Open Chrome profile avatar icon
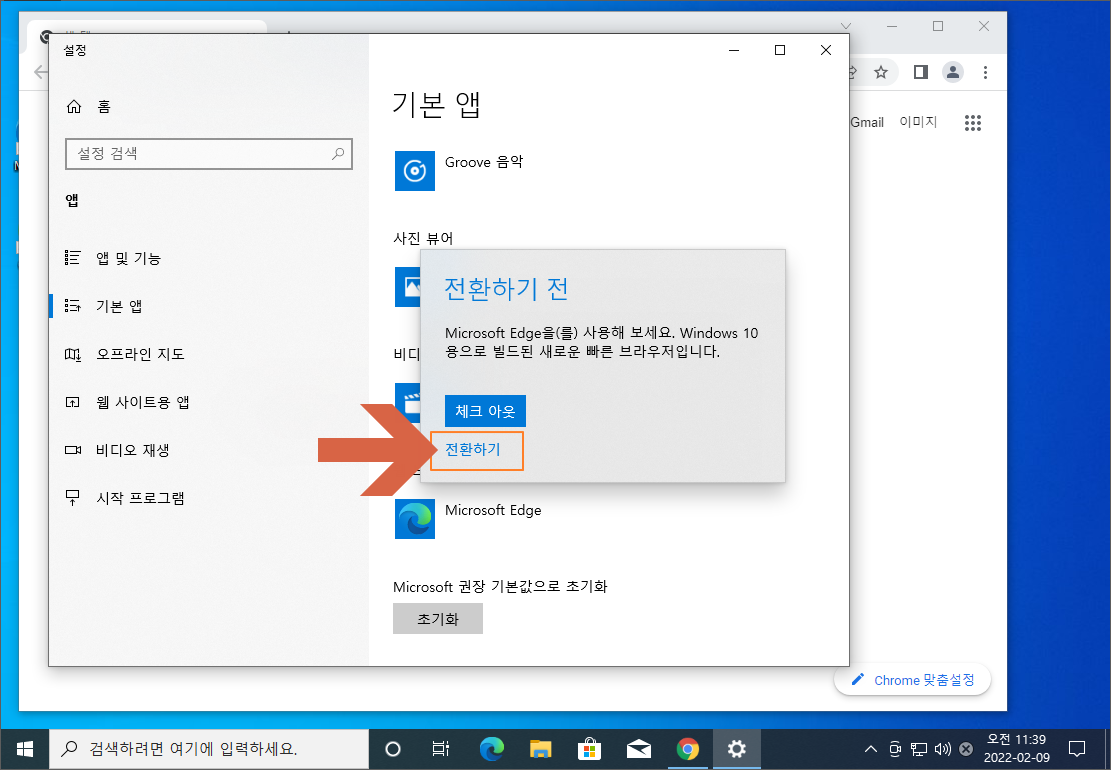Viewport: 1111px width, 770px height. pyautogui.click(x=953, y=72)
